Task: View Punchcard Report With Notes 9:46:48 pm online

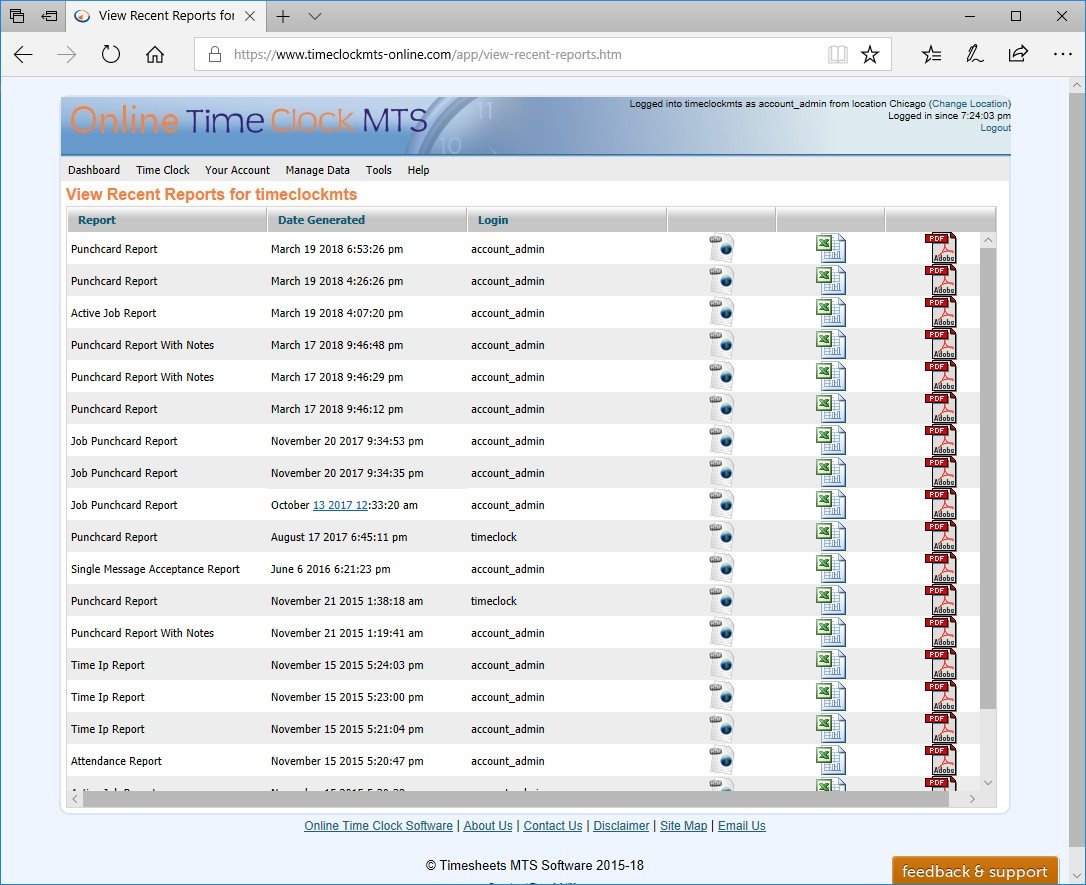Action: [x=722, y=344]
